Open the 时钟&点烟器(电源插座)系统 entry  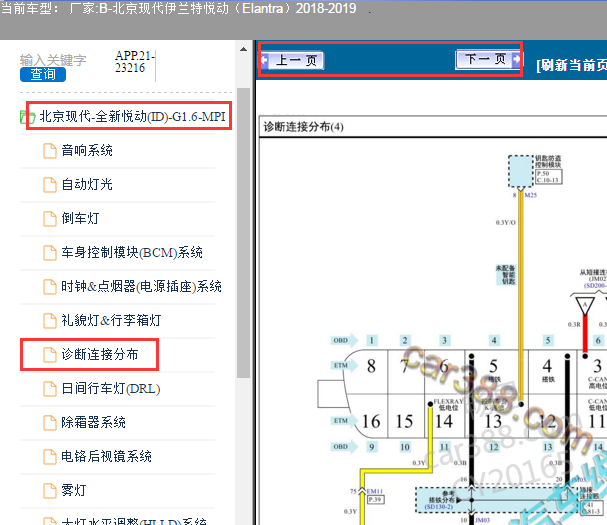point(141,287)
